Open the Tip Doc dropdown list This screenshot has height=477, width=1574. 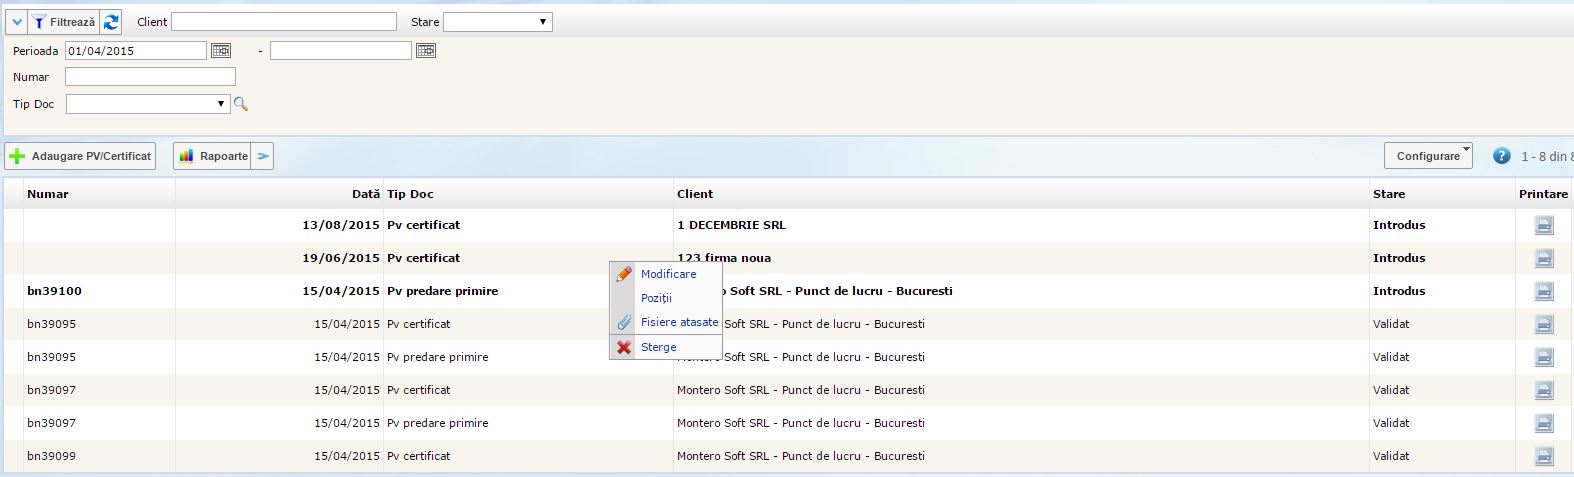(x=148, y=104)
